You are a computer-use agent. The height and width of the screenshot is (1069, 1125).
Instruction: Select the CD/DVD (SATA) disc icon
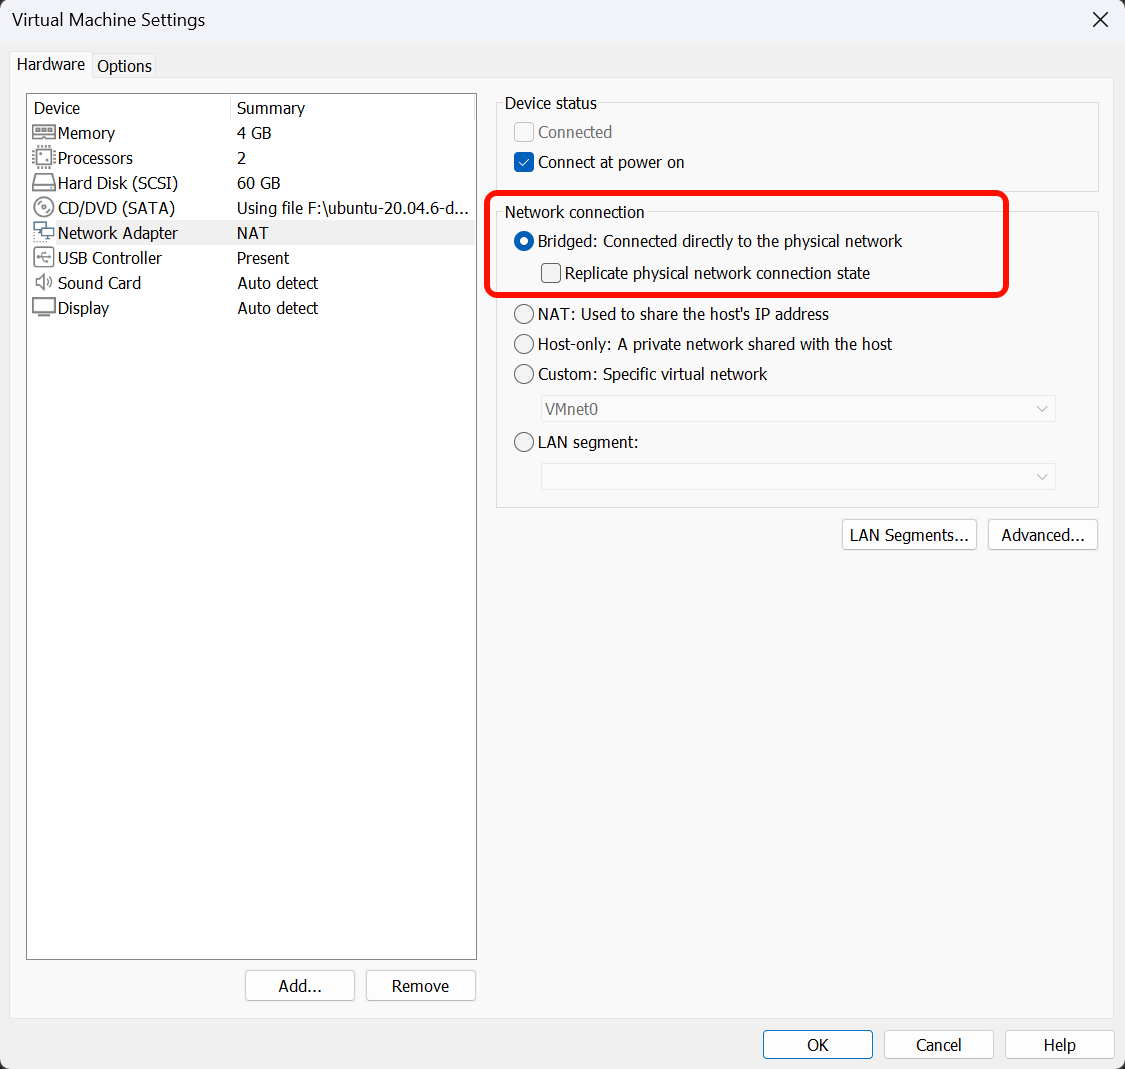pos(44,207)
